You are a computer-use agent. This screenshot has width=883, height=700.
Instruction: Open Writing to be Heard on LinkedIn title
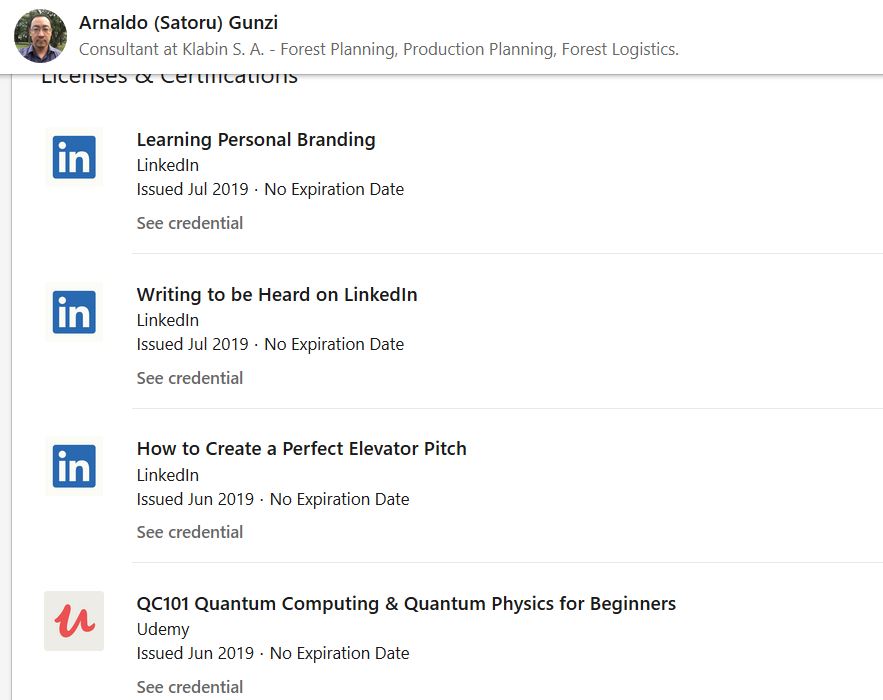point(277,295)
